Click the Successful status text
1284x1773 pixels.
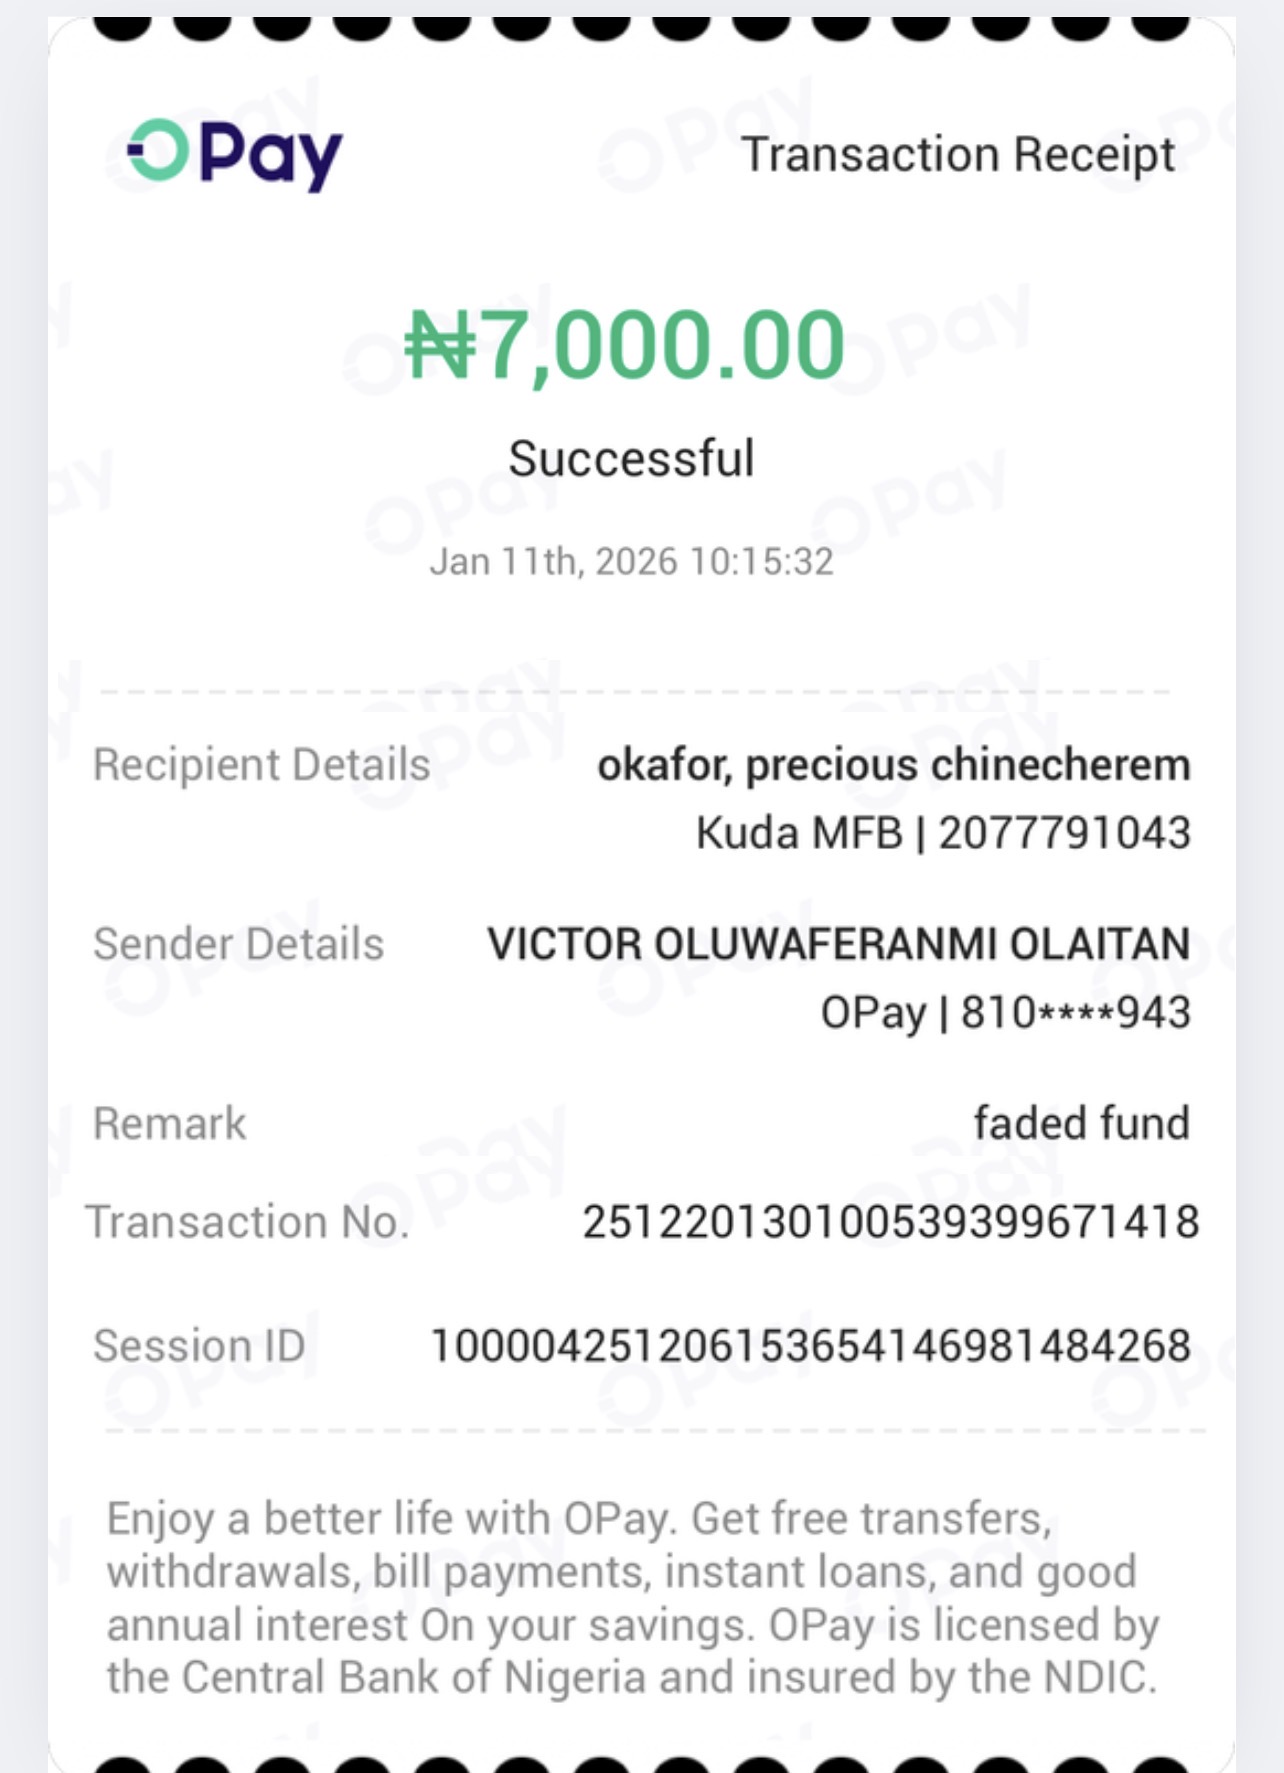click(631, 459)
